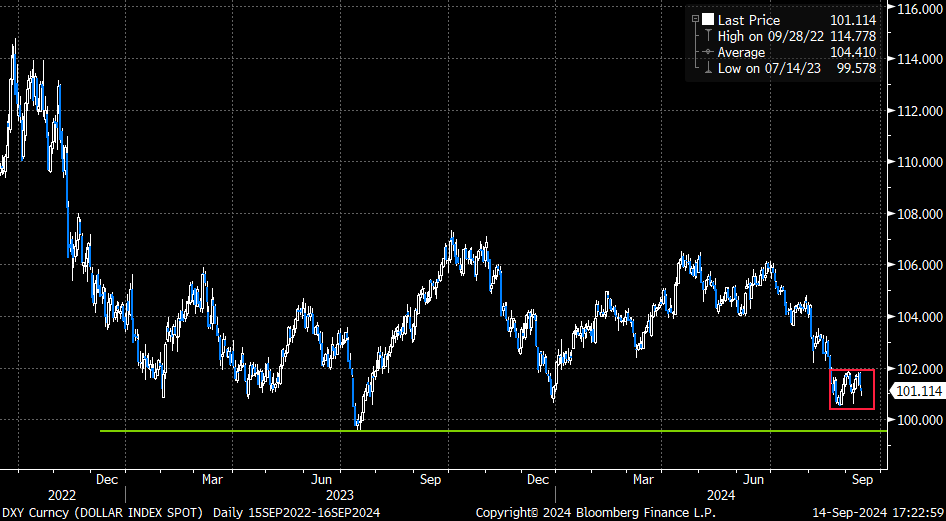Viewport: 946px width, 521px height.
Task: Click the High on 09/28/22 legend entry
Action: (x=796, y=36)
